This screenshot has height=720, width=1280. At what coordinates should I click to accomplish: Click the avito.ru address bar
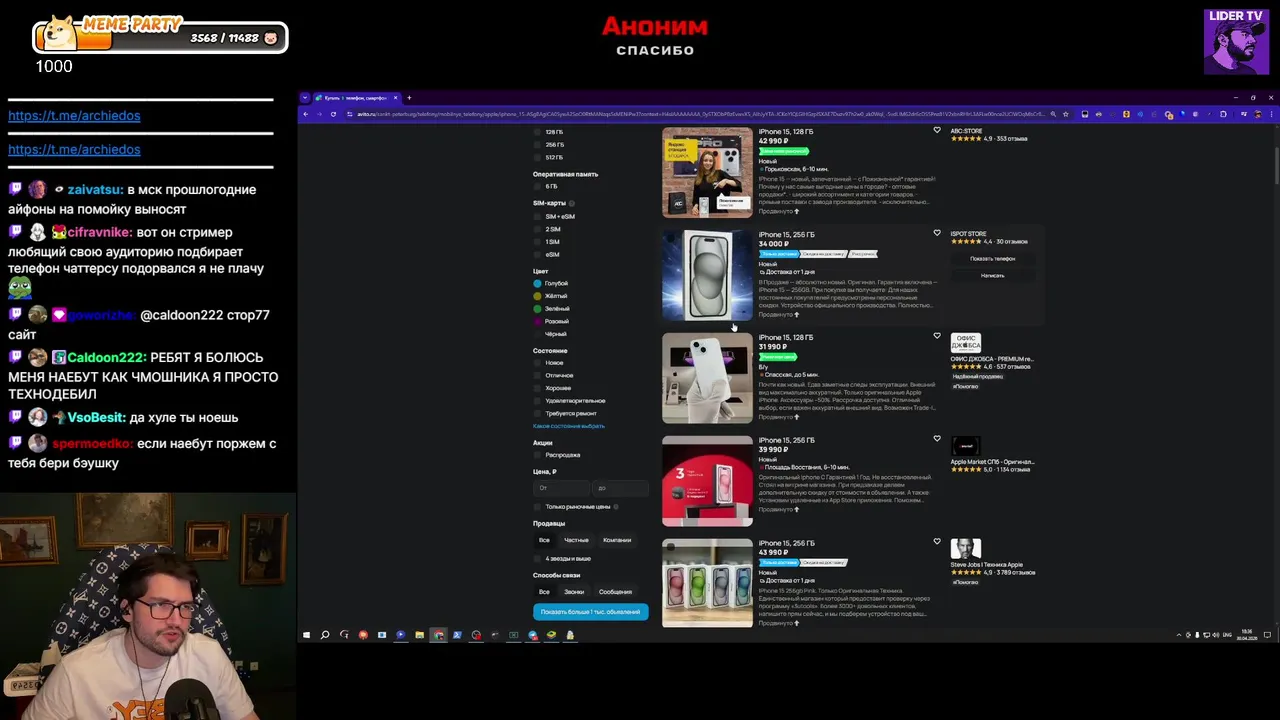[700, 114]
